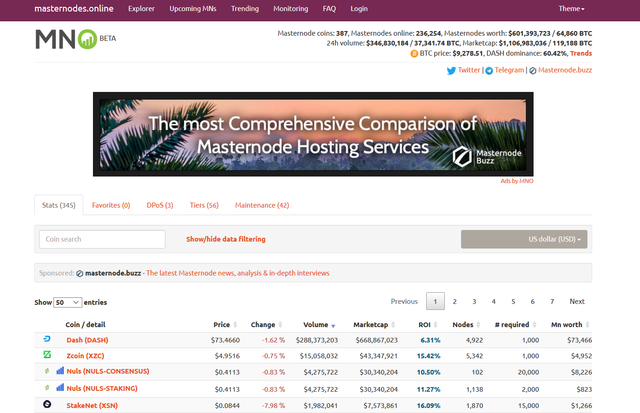Sort table by Nodes column arrows
Image resolution: width=640 pixels, height=413 pixels.
478,325
